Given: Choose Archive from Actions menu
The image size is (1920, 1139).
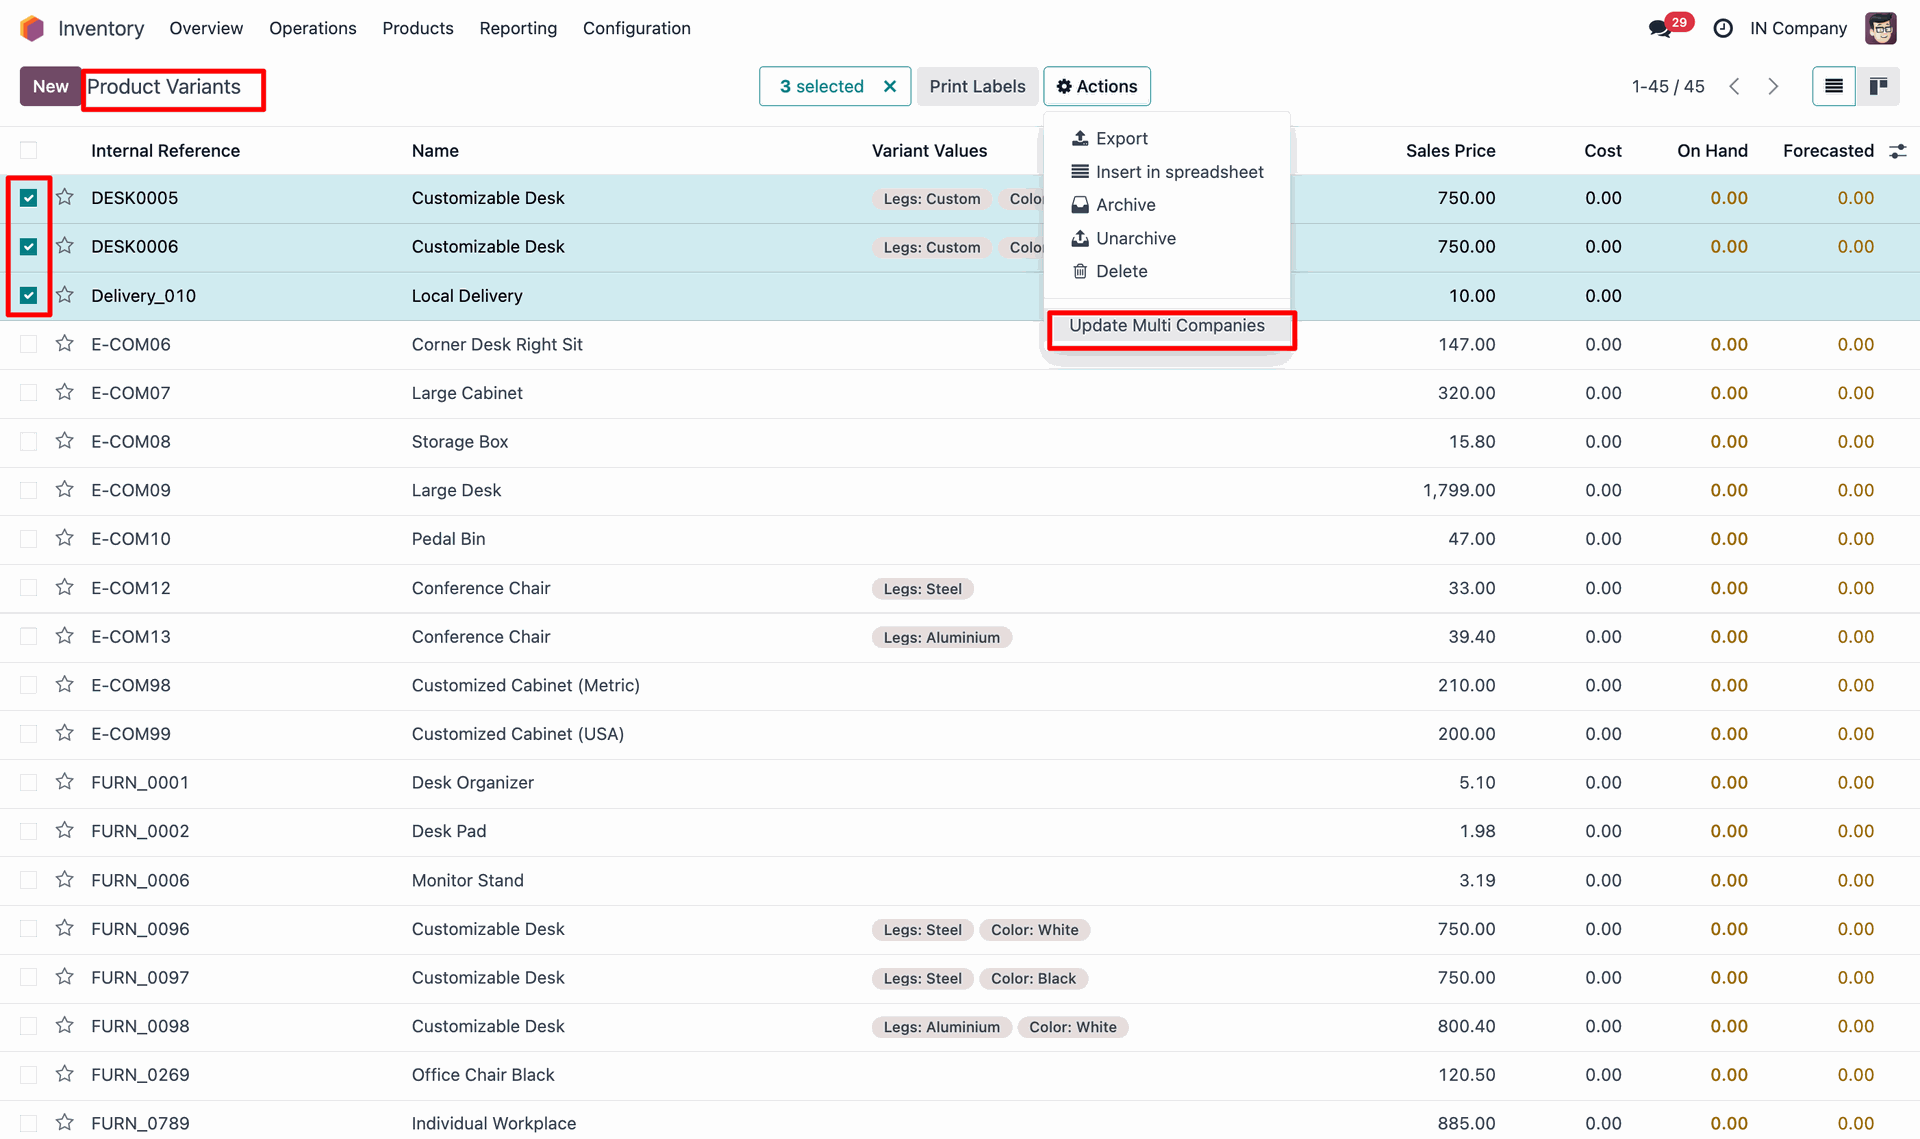Looking at the screenshot, I should tap(1125, 205).
